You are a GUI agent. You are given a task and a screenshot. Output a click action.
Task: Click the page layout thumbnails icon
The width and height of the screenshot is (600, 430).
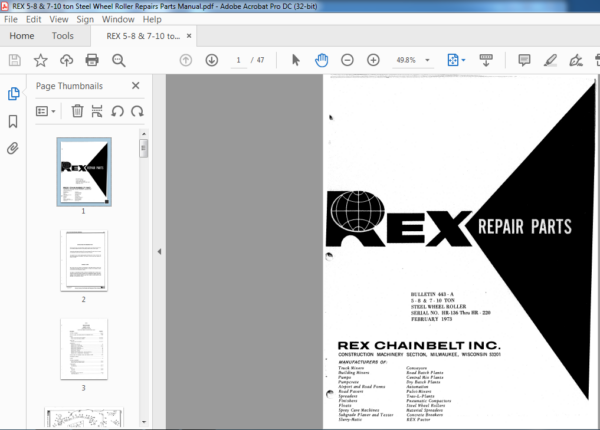pyautogui.click(x=97, y=111)
